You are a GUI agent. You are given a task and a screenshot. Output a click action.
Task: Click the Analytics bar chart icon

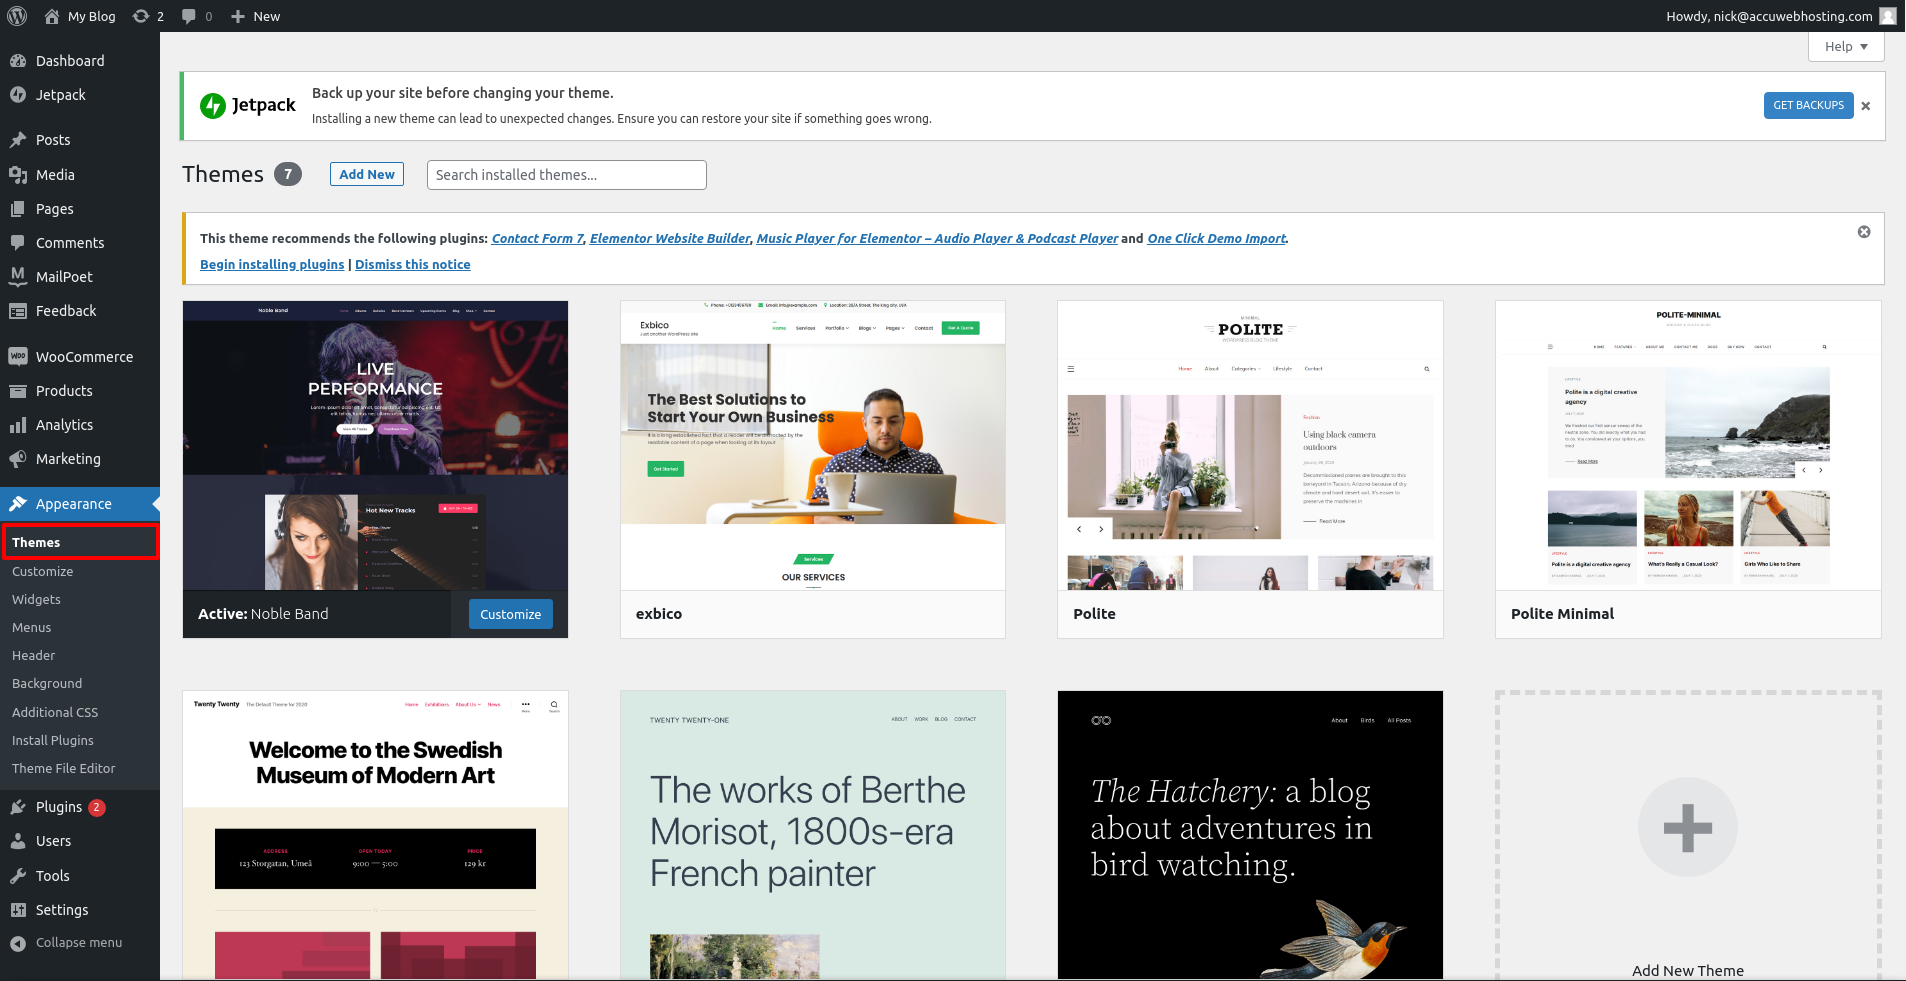(18, 425)
